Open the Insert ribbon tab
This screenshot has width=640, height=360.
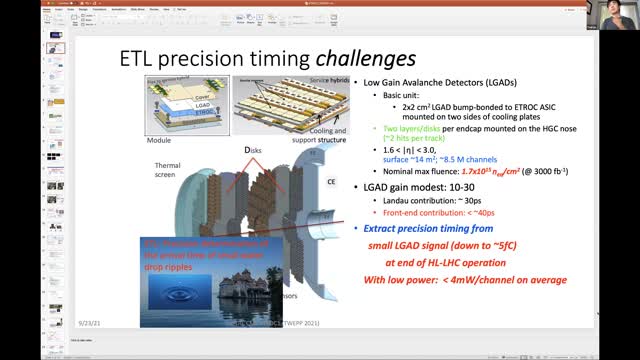[x=59, y=9]
